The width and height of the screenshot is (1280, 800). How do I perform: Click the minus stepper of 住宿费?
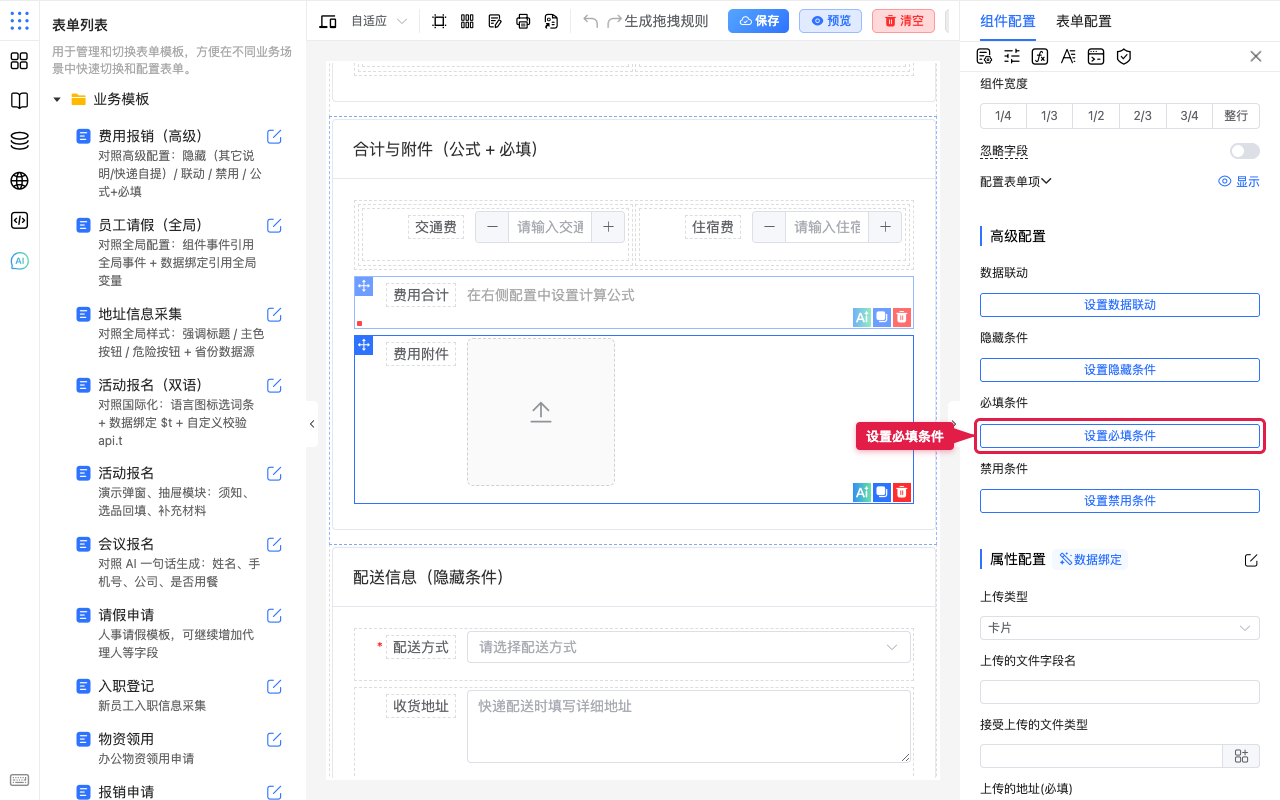(768, 227)
